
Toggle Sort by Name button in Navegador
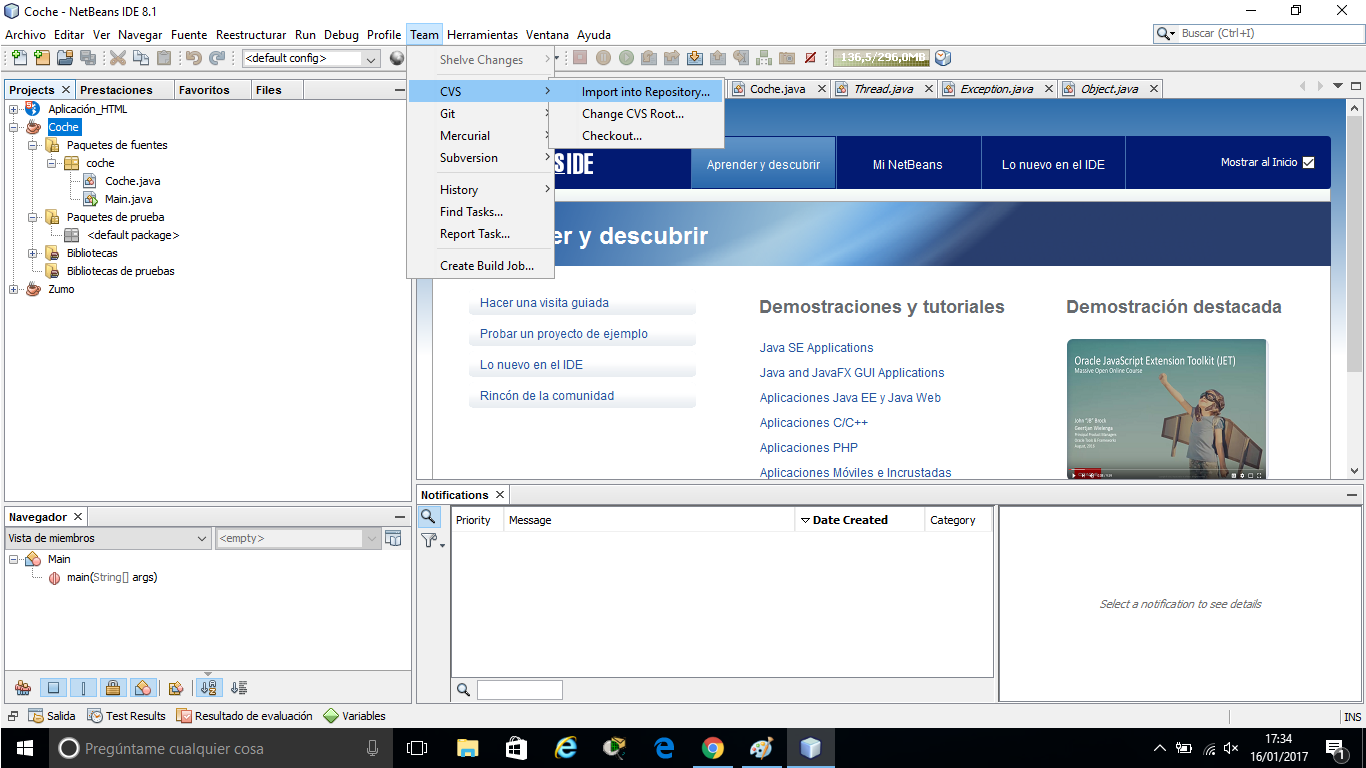208,688
